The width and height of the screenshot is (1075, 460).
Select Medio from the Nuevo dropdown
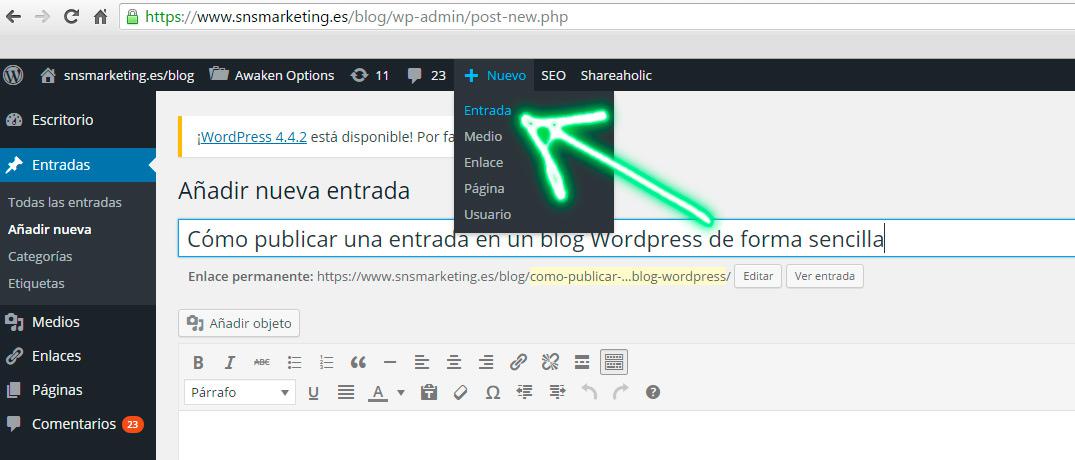coord(483,136)
